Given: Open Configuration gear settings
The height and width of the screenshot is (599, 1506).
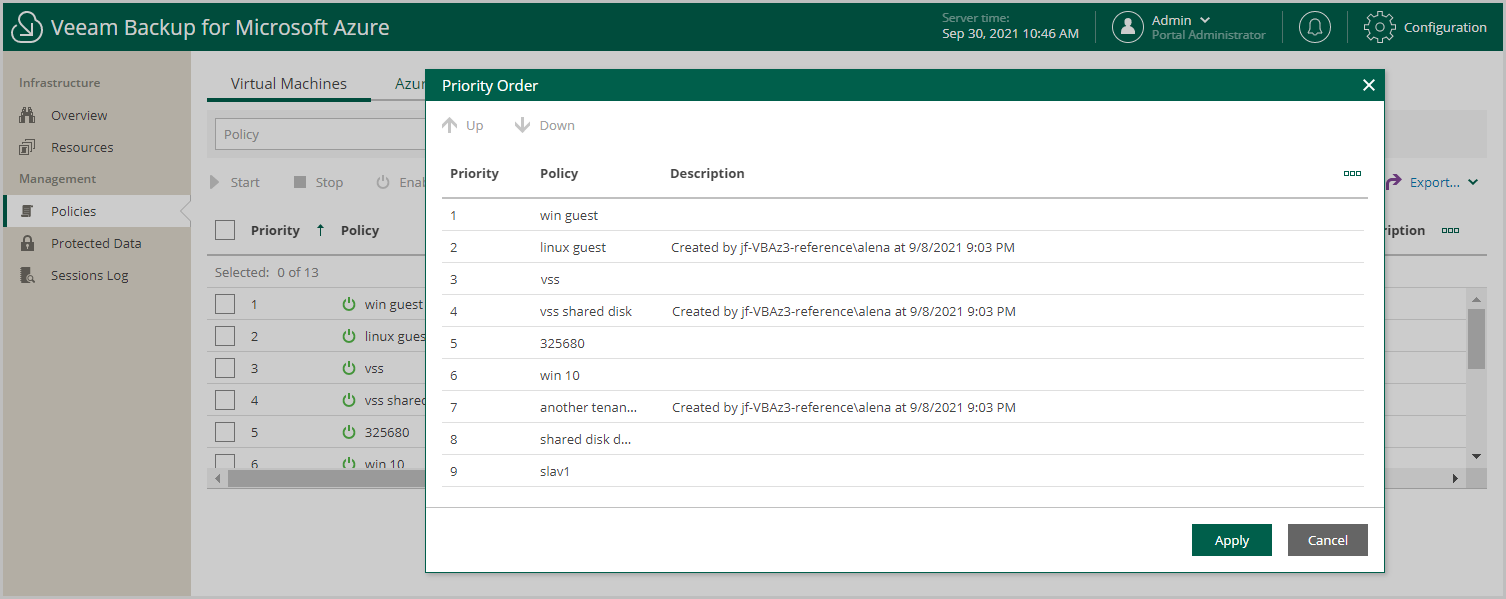Looking at the screenshot, I should (x=1380, y=27).
